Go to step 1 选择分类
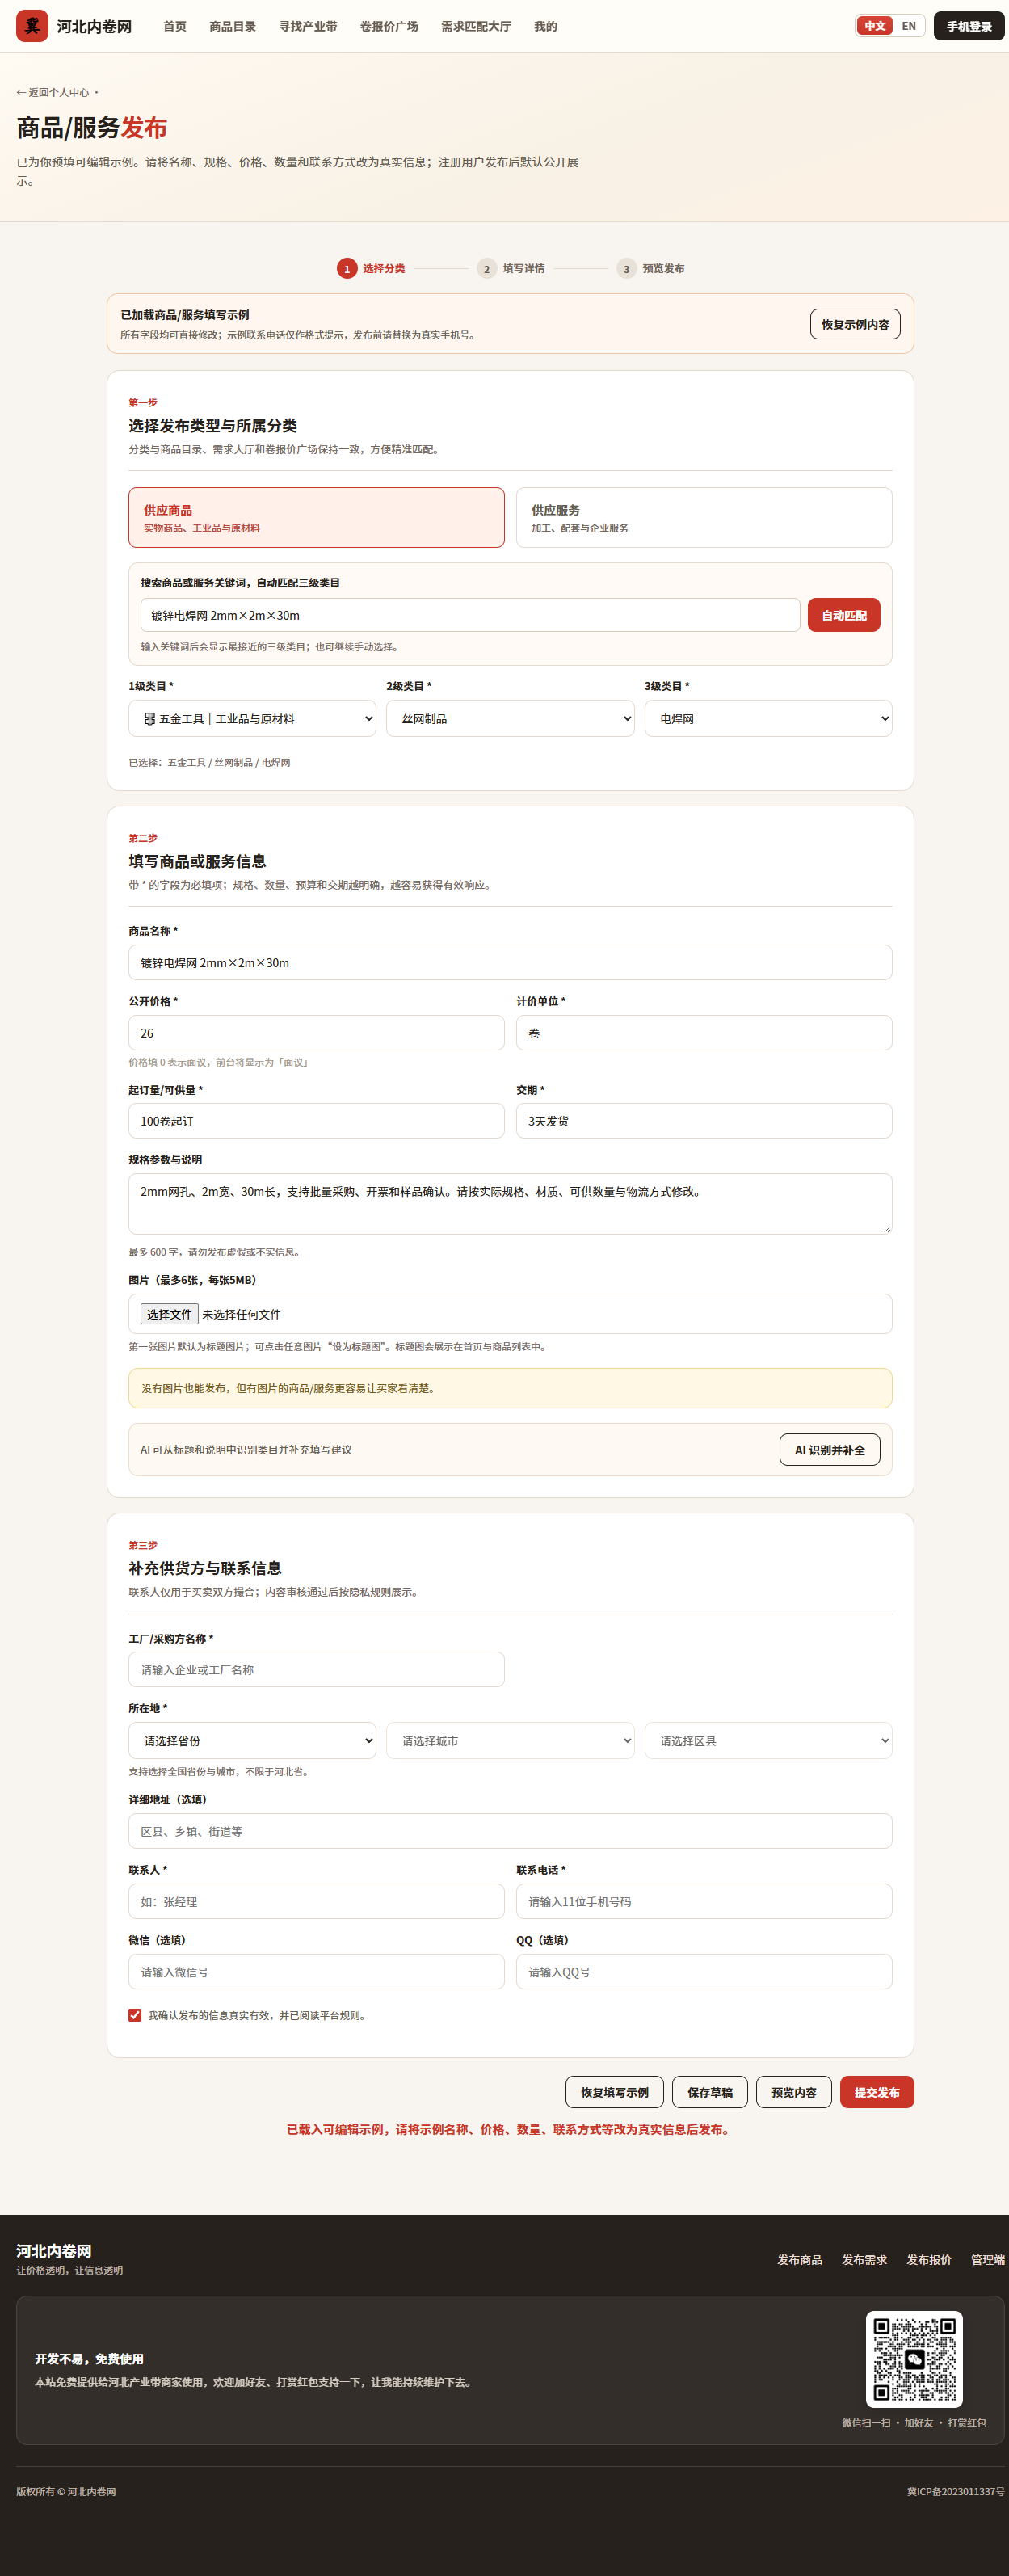The width and height of the screenshot is (1009, 2576). coord(371,268)
